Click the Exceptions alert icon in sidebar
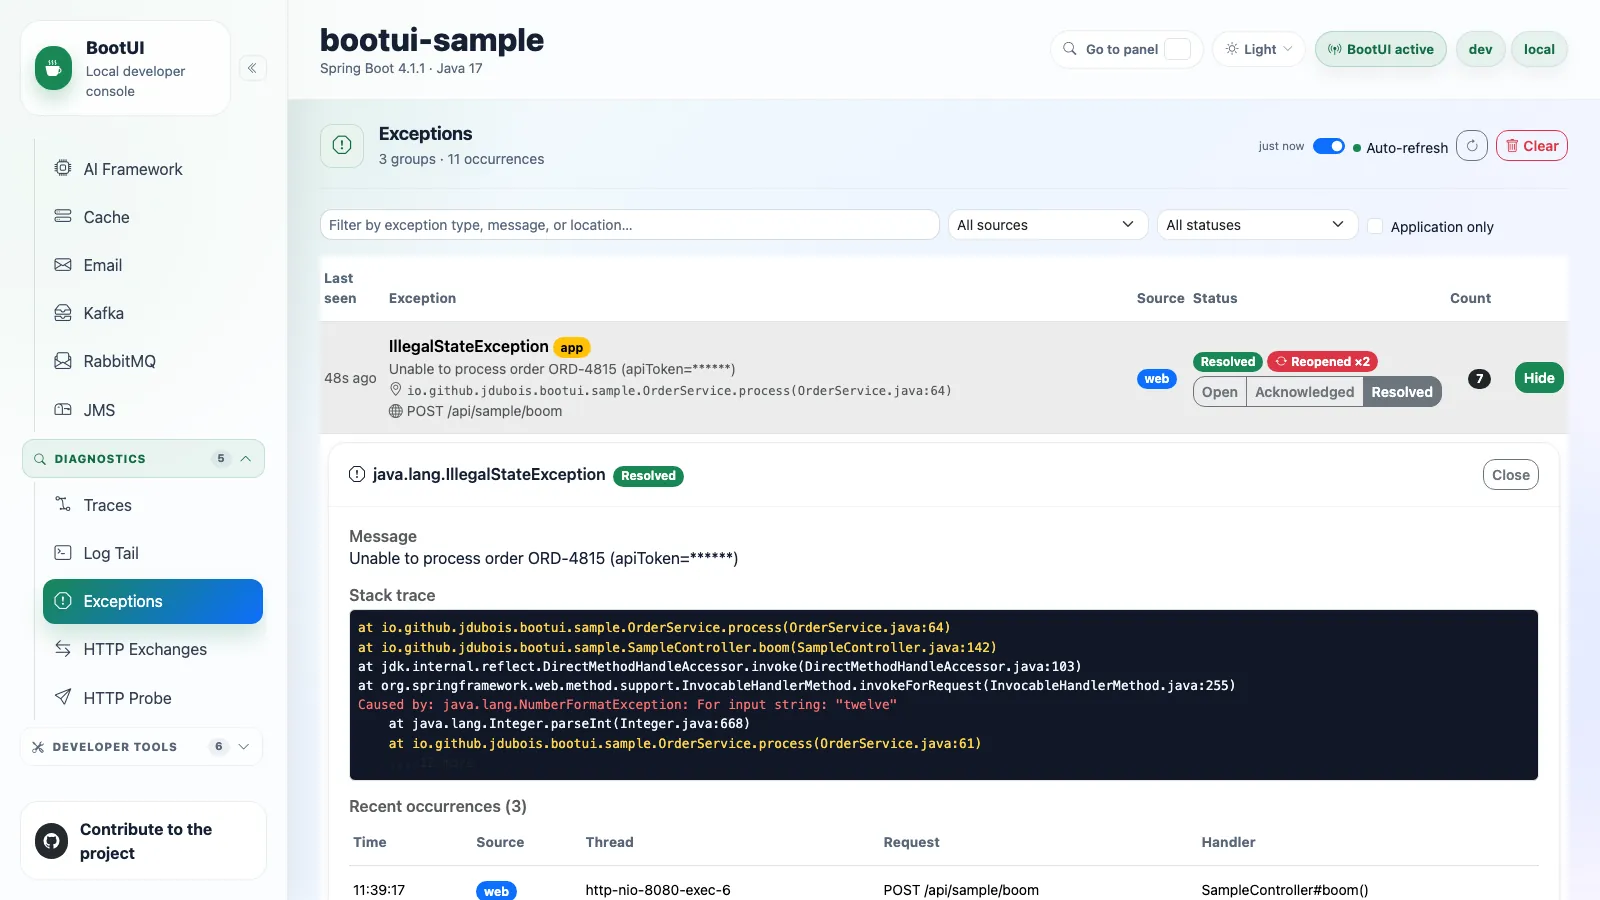The height and width of the screenshot is (900, 1600). pyautogui.click(x=63, y=600)
